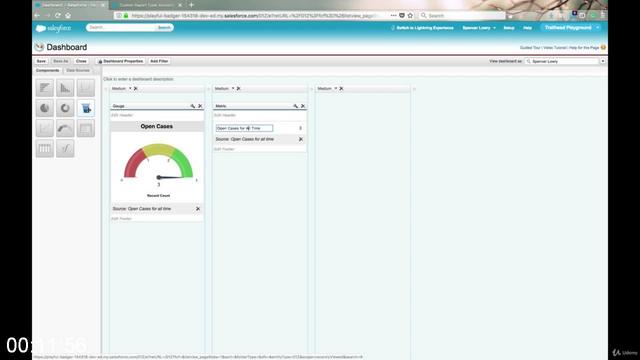Open the Setup link

click(x=509, y=28)
